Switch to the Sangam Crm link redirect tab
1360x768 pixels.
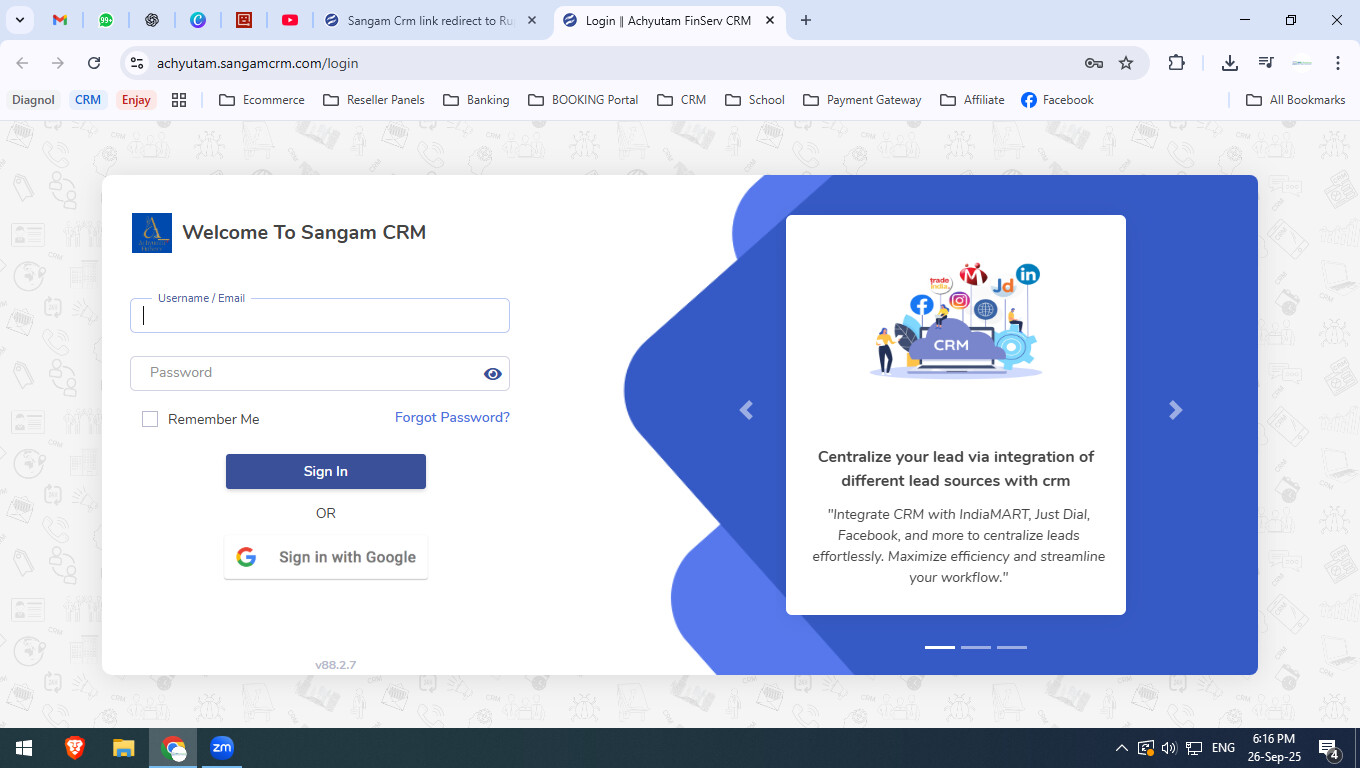pos(420,20)
